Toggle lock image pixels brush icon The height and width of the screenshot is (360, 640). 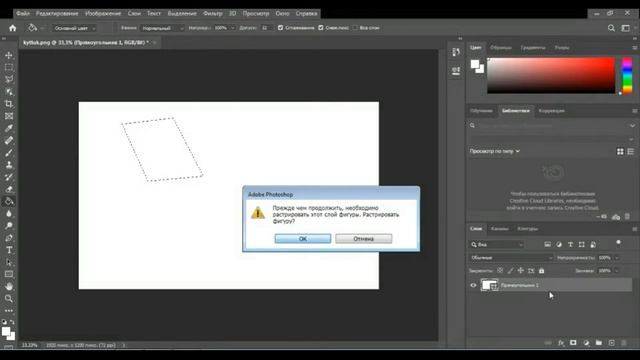pyautogui.click(x=510, y=271)
